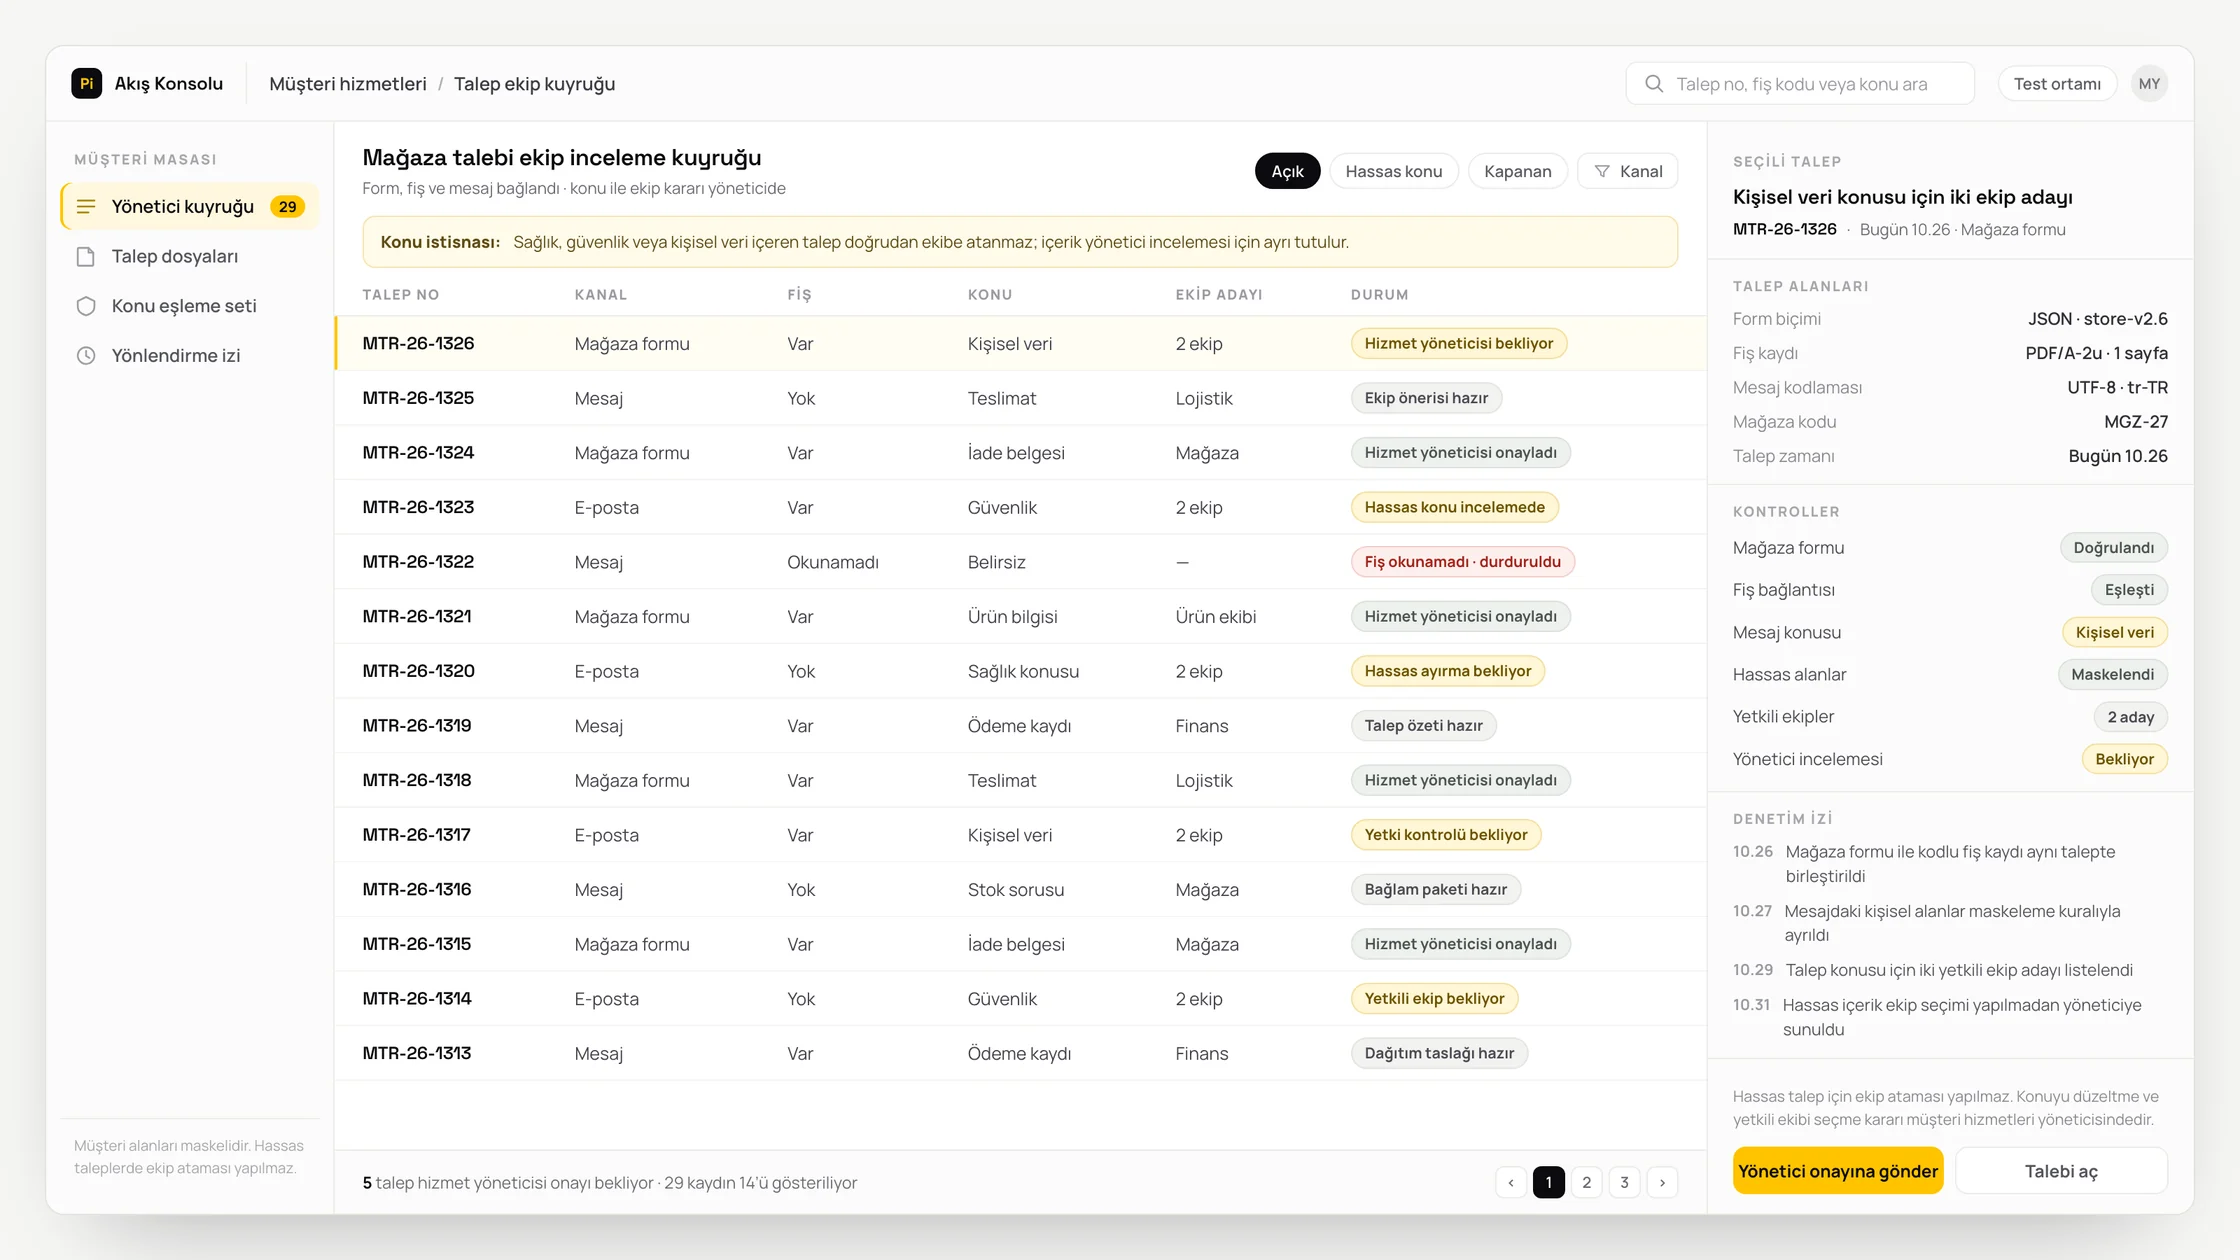Screen dimensions: 2240x1260
Task: Click Hizmet yöneticisi bekliyor status badge
Action: 1458,344
